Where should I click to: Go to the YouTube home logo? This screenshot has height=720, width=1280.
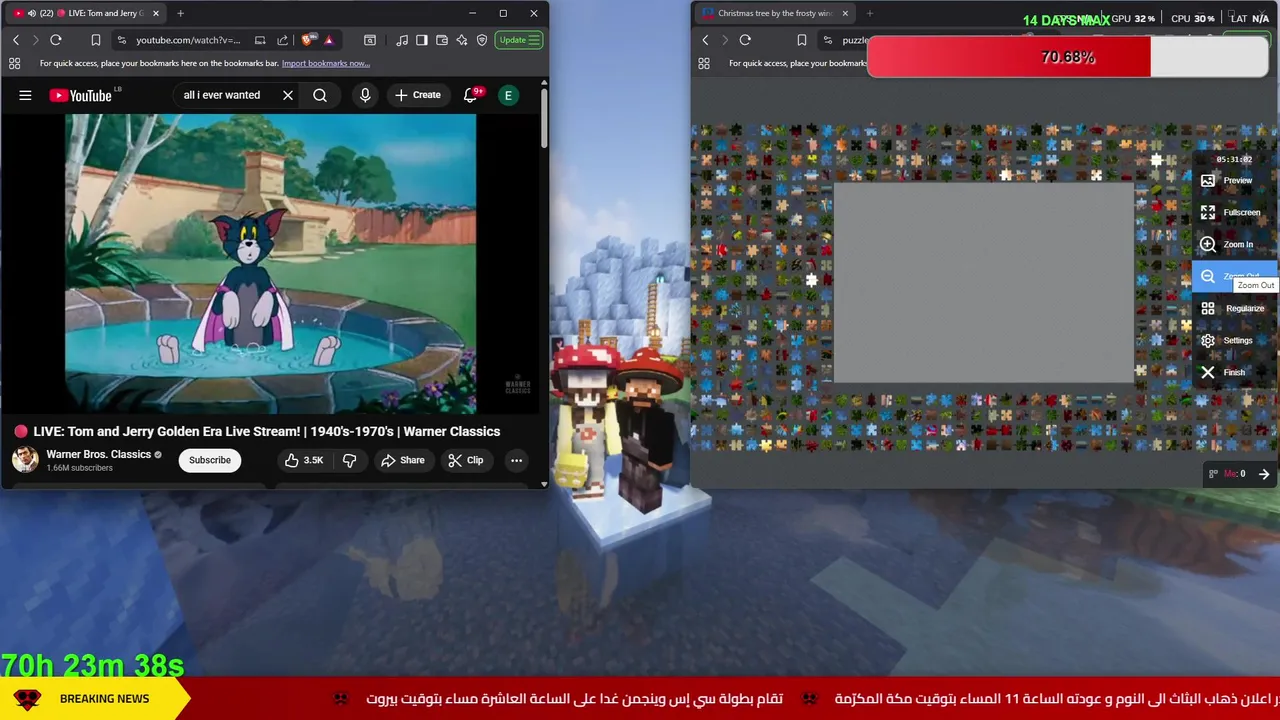(82, 95)
